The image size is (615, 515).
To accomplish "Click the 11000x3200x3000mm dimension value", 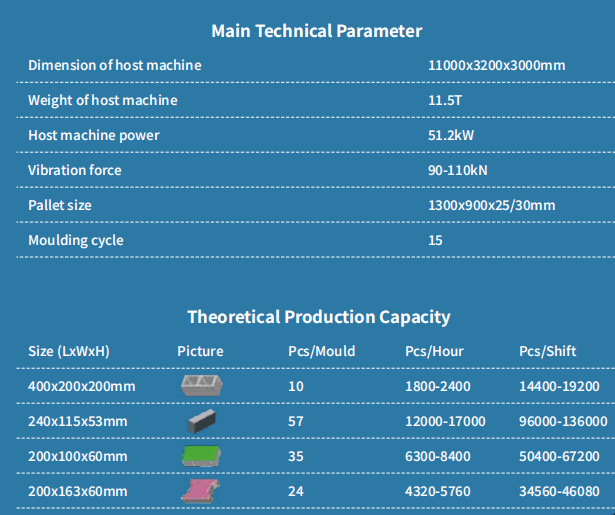I will 496,65.
